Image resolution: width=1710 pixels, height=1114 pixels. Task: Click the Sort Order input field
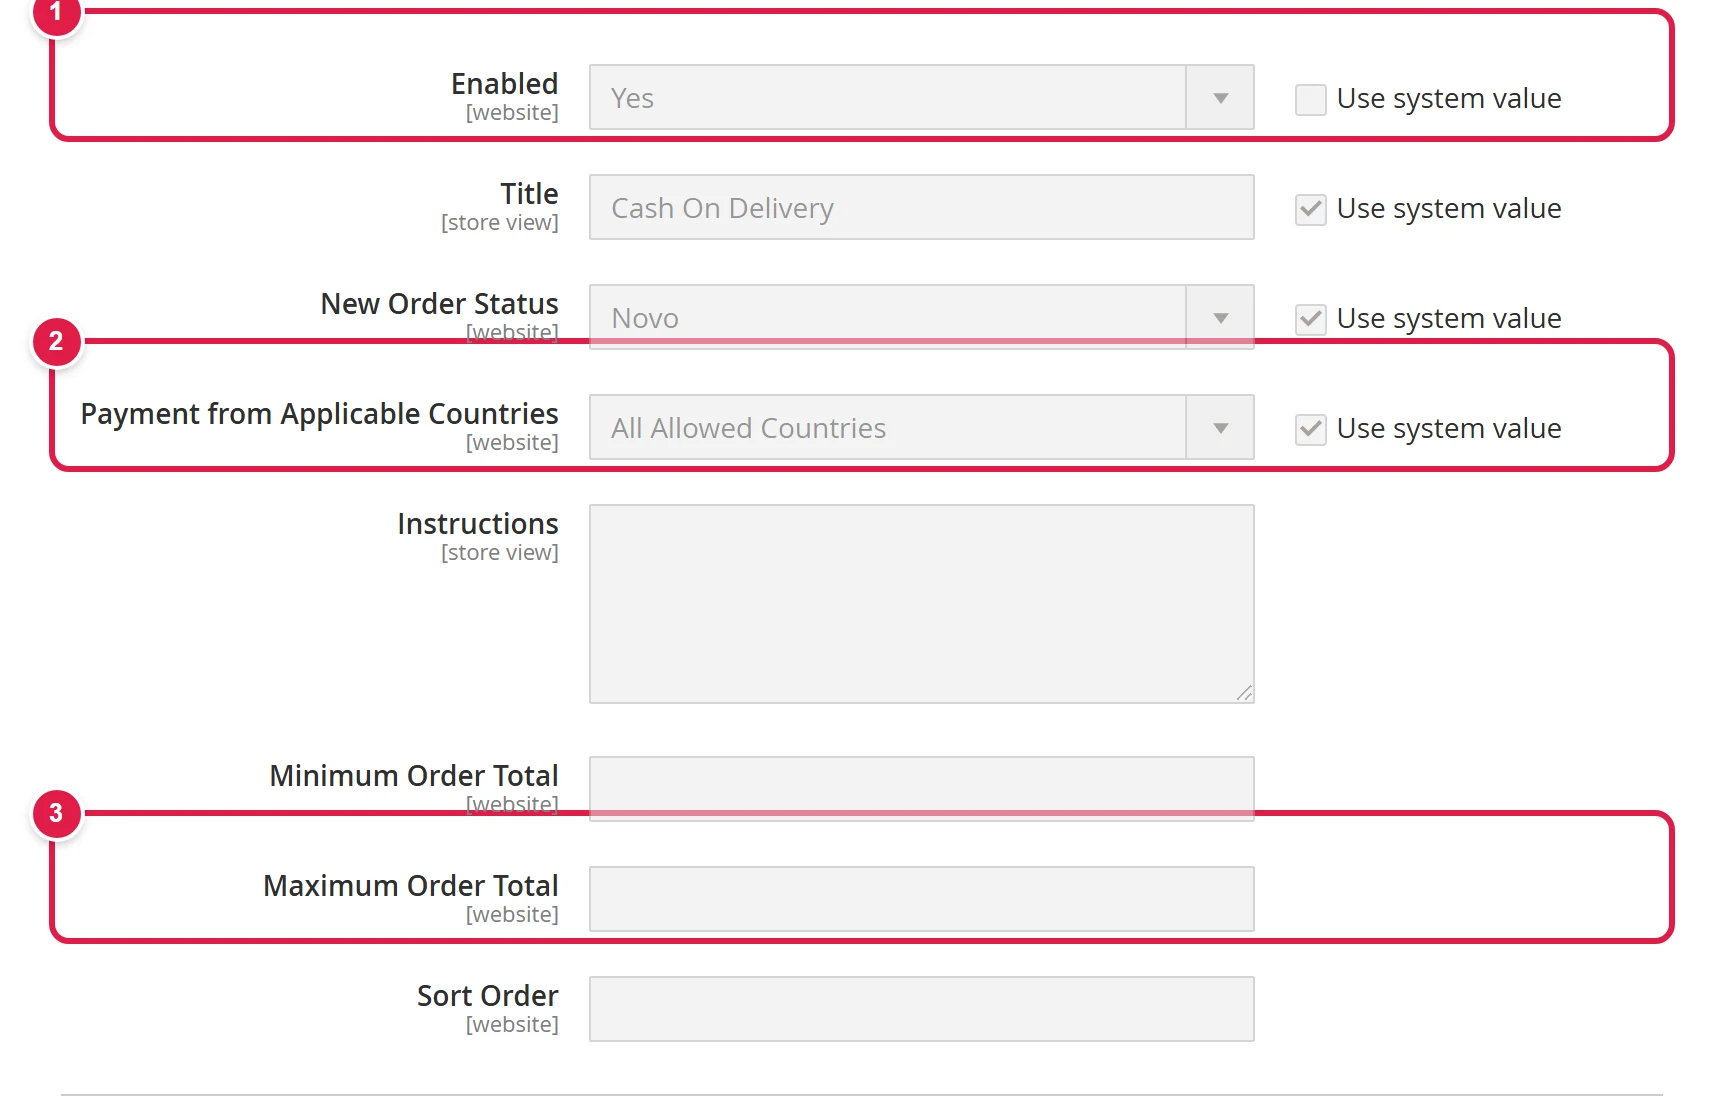coord(921,1009)
